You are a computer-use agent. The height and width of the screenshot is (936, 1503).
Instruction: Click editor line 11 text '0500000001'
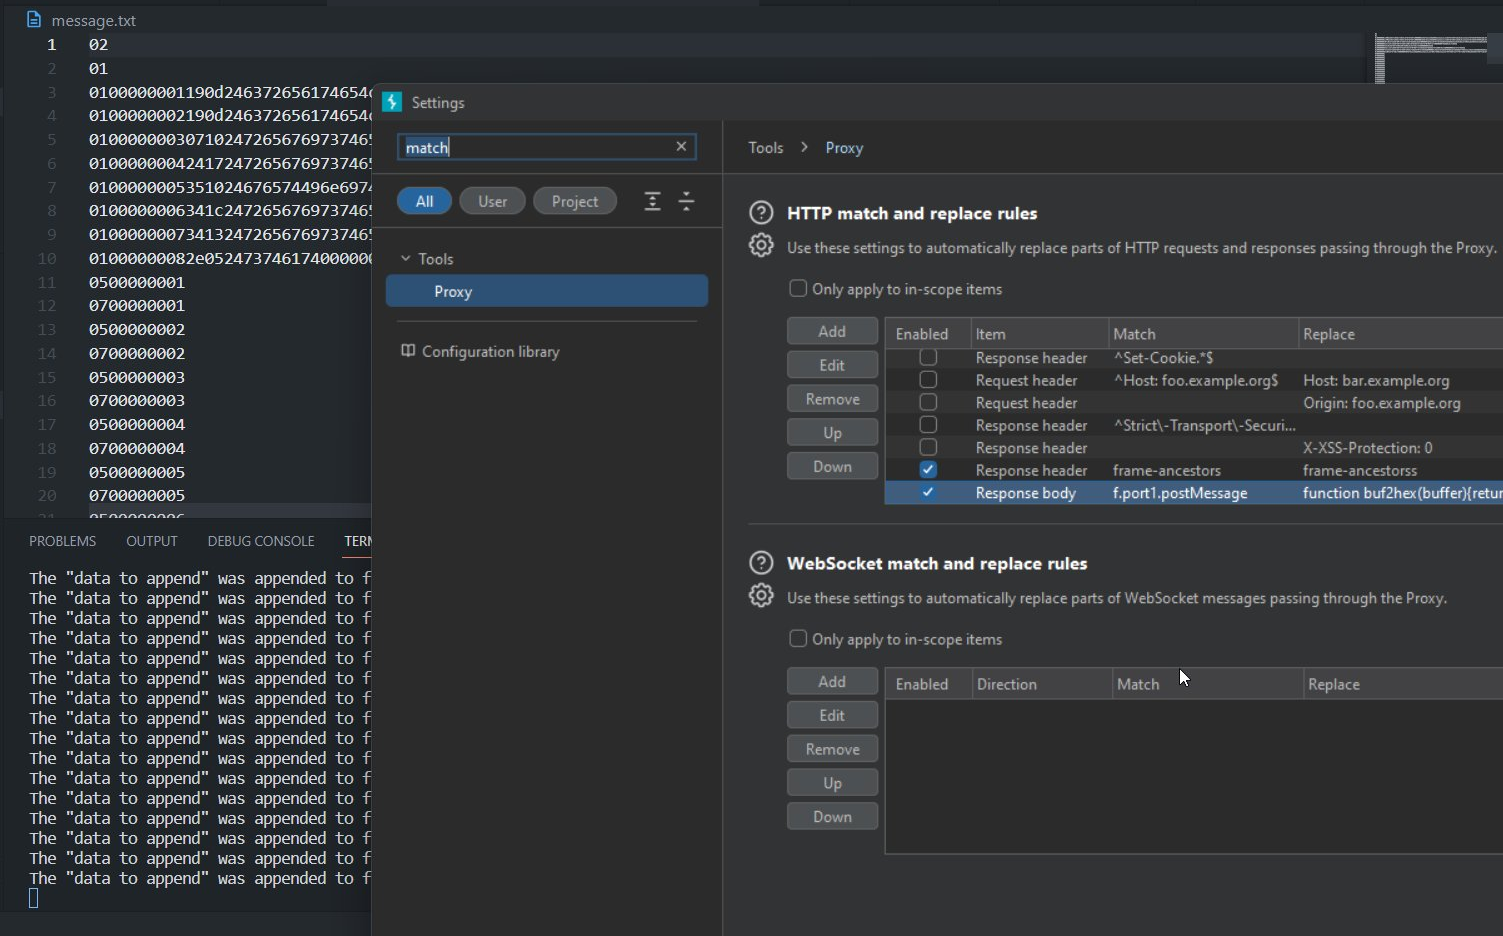137,282
